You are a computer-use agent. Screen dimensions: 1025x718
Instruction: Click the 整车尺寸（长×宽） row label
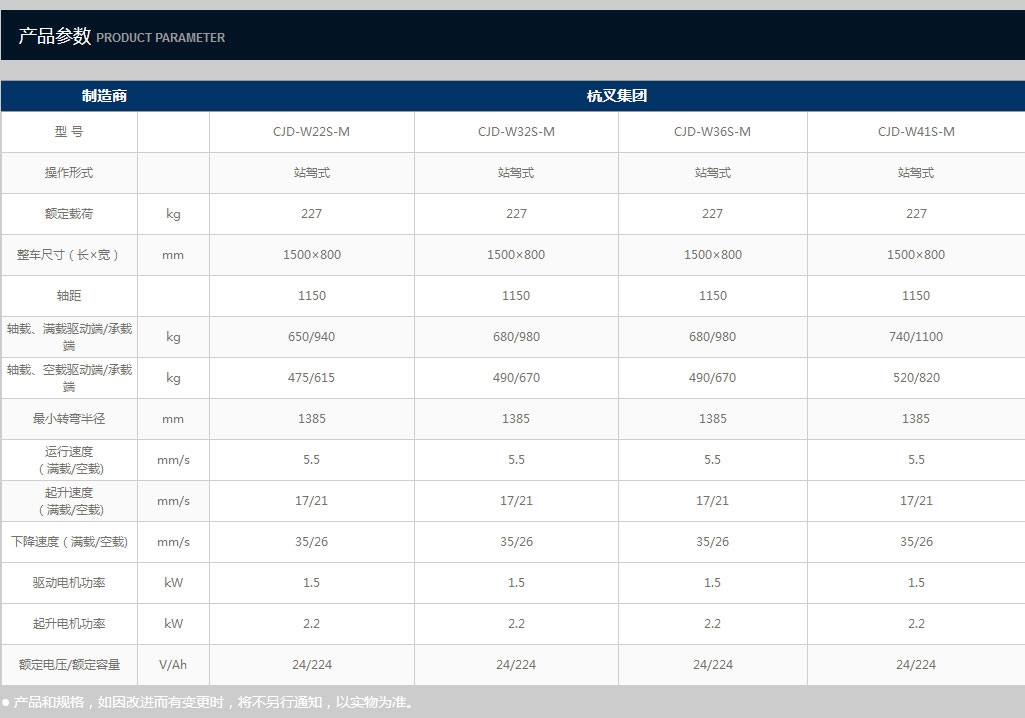click(69, 254)
